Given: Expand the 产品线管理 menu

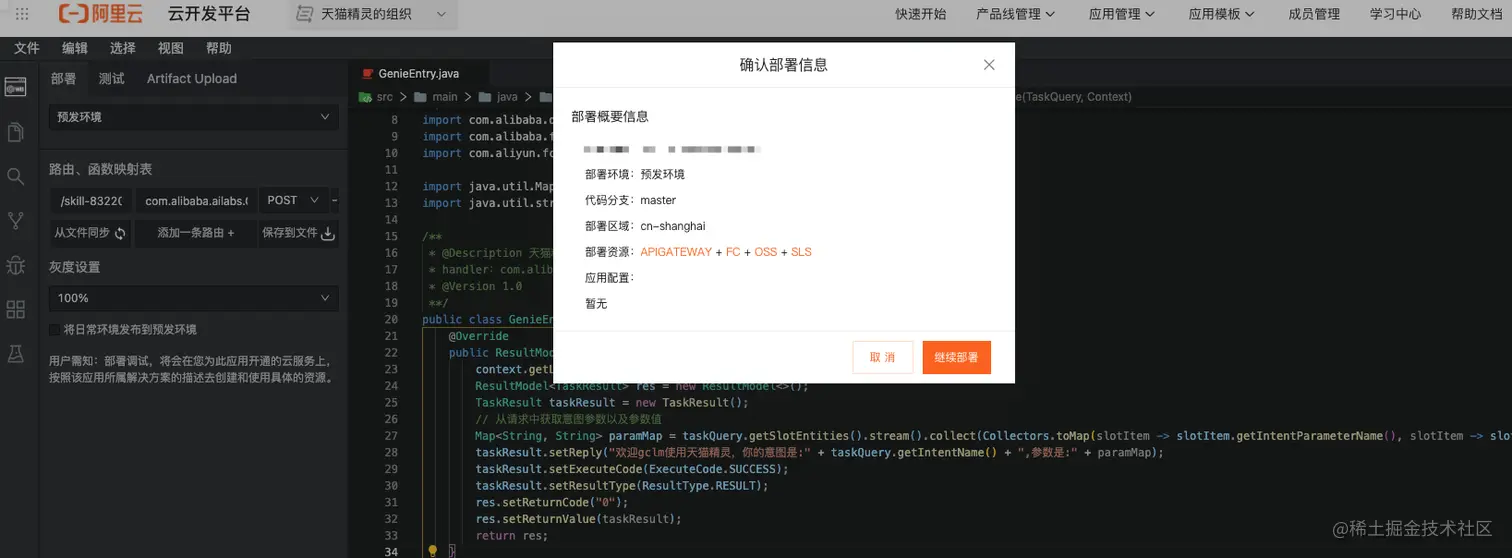Looking at the screenshot, I should 1016,14.
